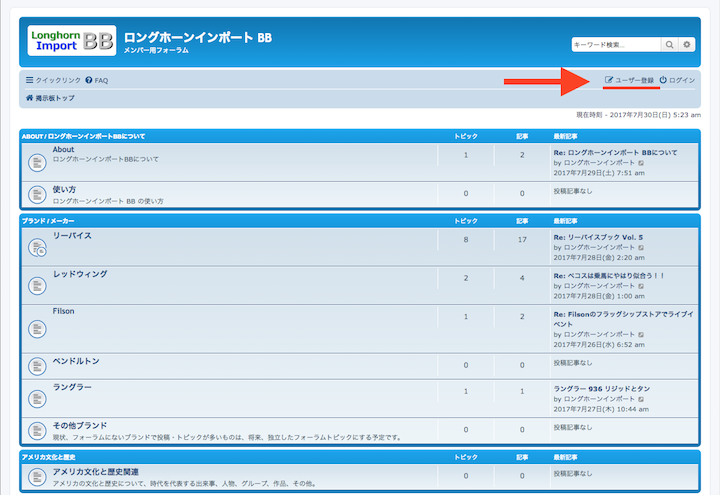Screen dimensions: 720x495
Task: Click the forum icon beside 使い方
Action: [x=37, y=195]
